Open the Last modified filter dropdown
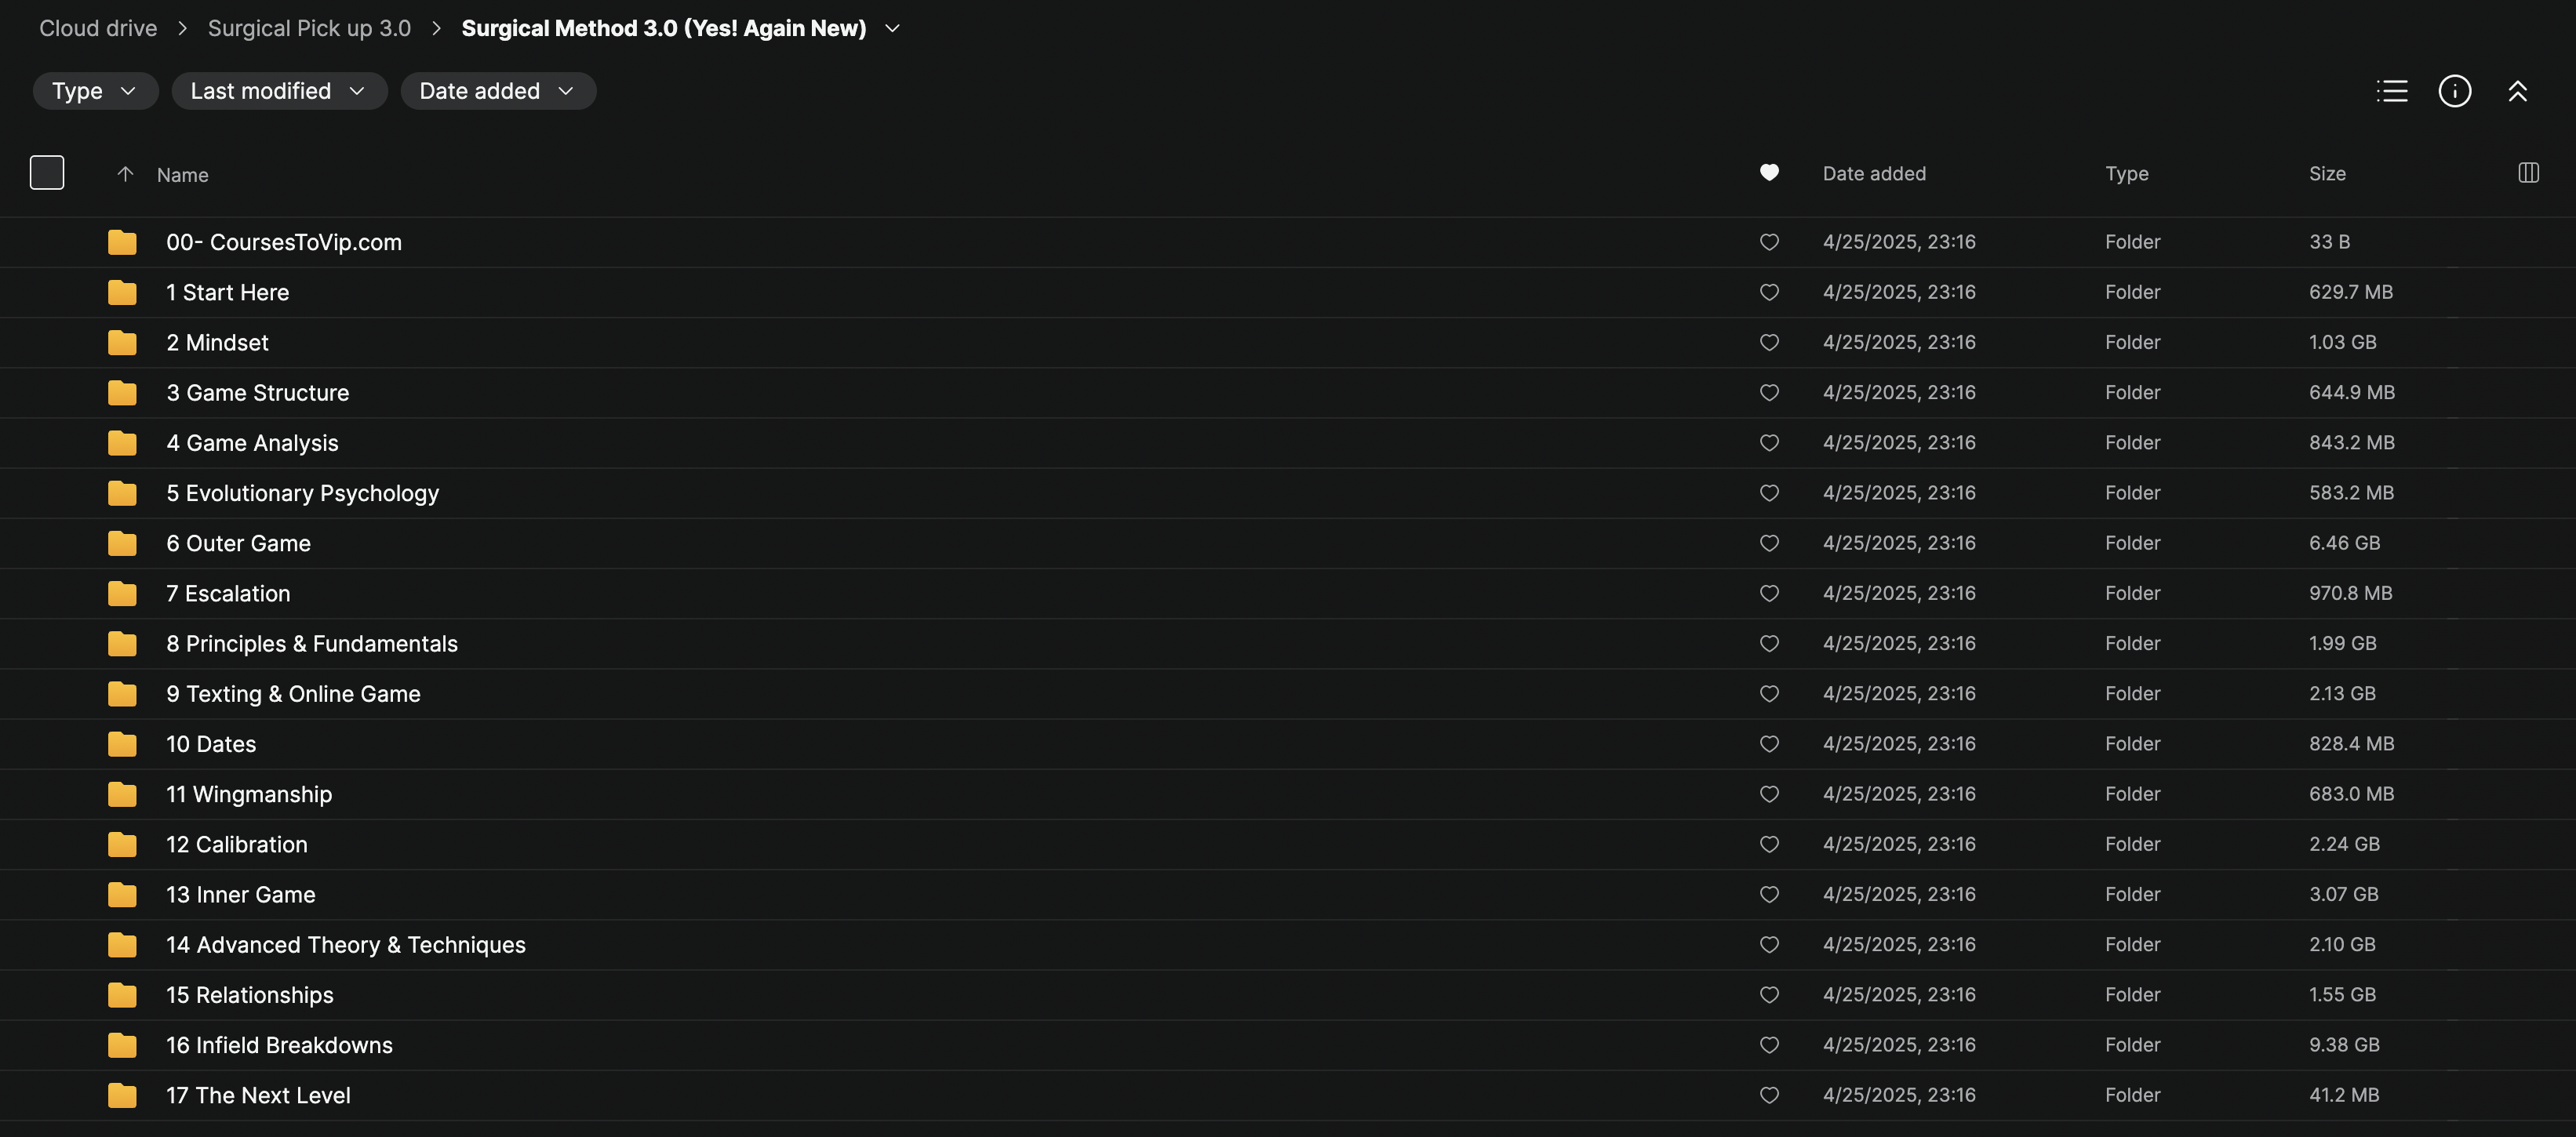This screenshot has height=1137, width=2576. [x=279, y=91]
